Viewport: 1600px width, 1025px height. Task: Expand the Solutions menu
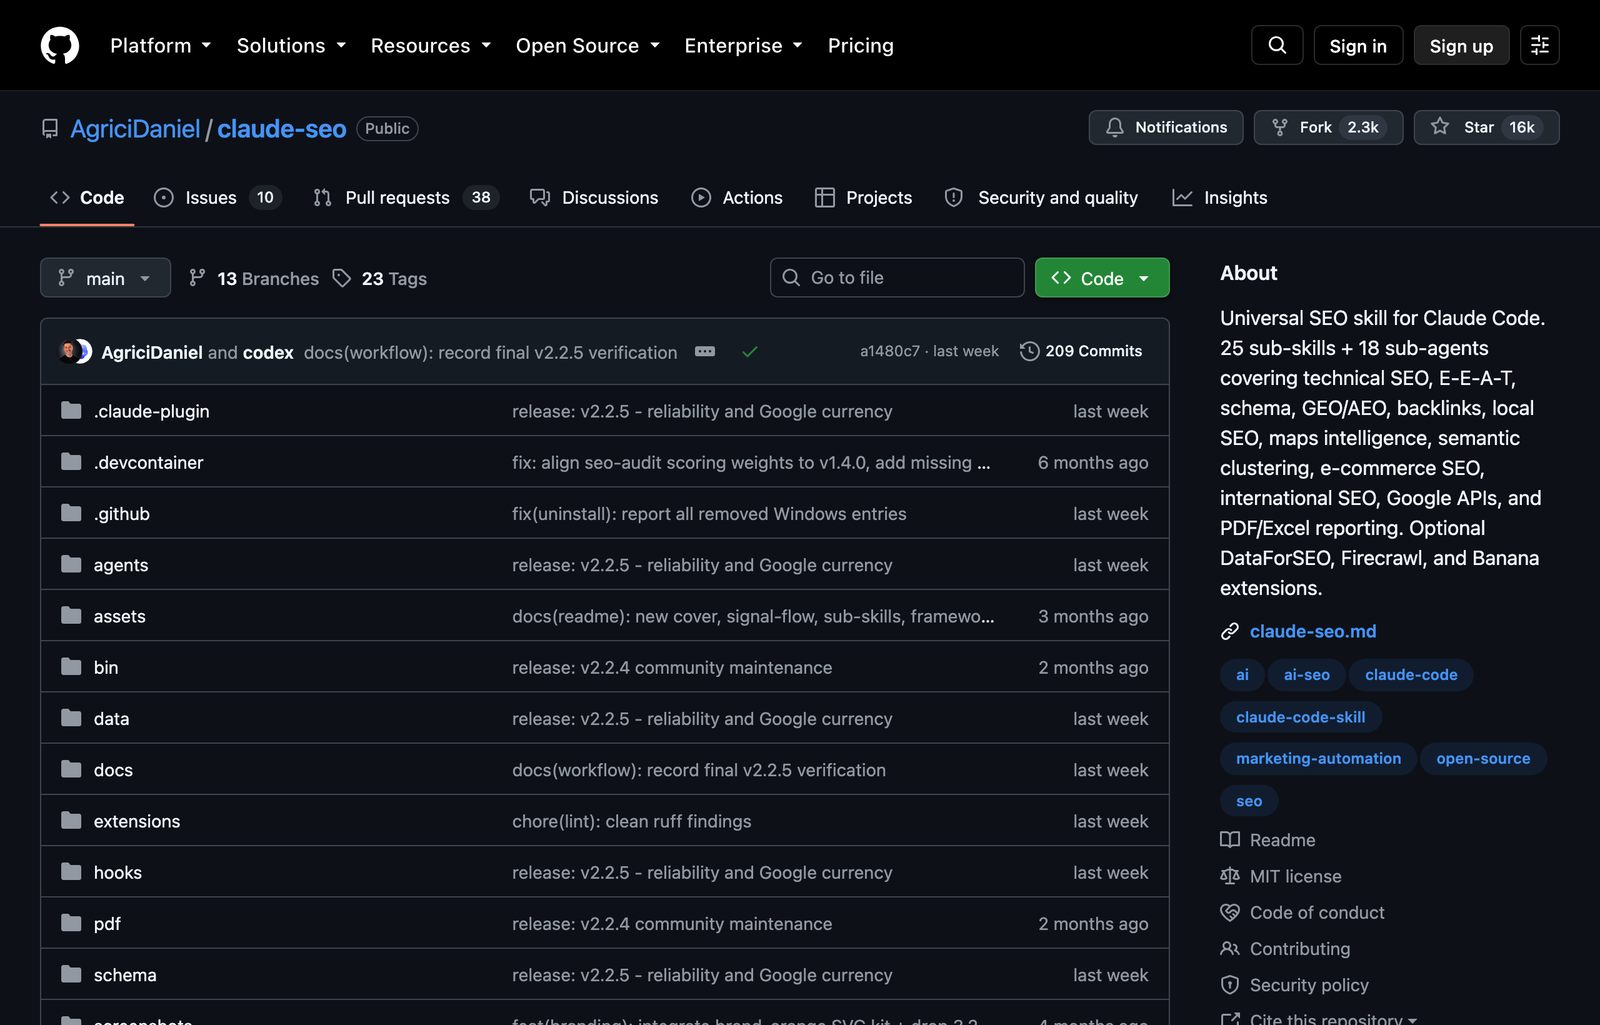click(291, 45)
